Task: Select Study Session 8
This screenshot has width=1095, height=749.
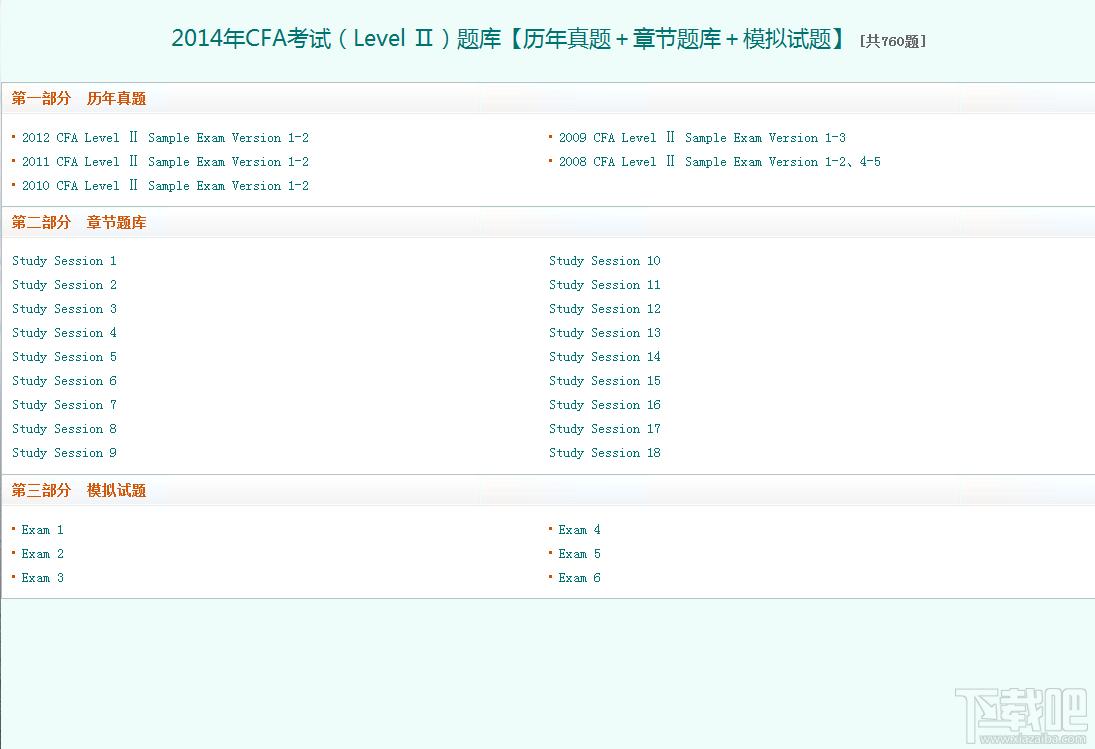Action: point(64,429)
